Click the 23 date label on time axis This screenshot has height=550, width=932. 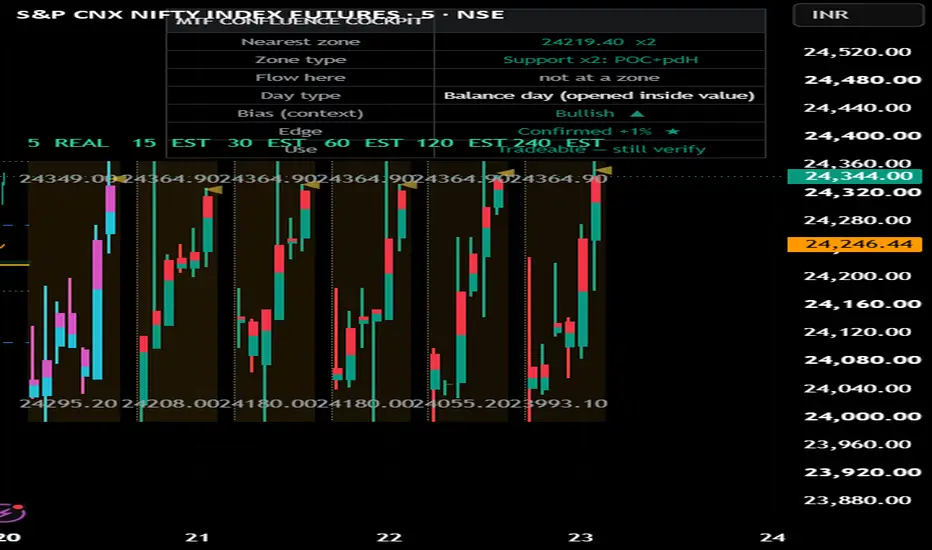coord(581,538)
